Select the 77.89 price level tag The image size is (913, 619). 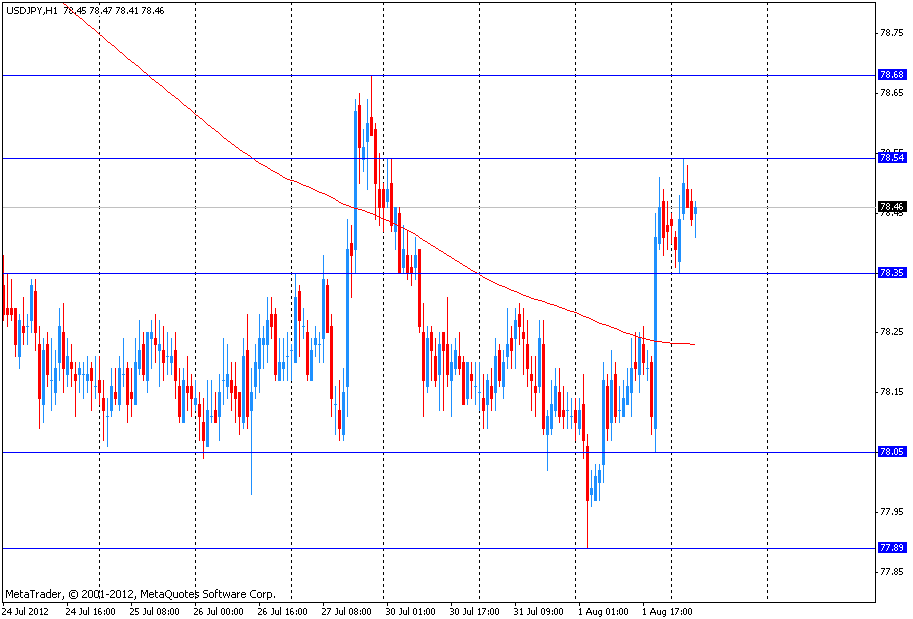tap(891, 548)
